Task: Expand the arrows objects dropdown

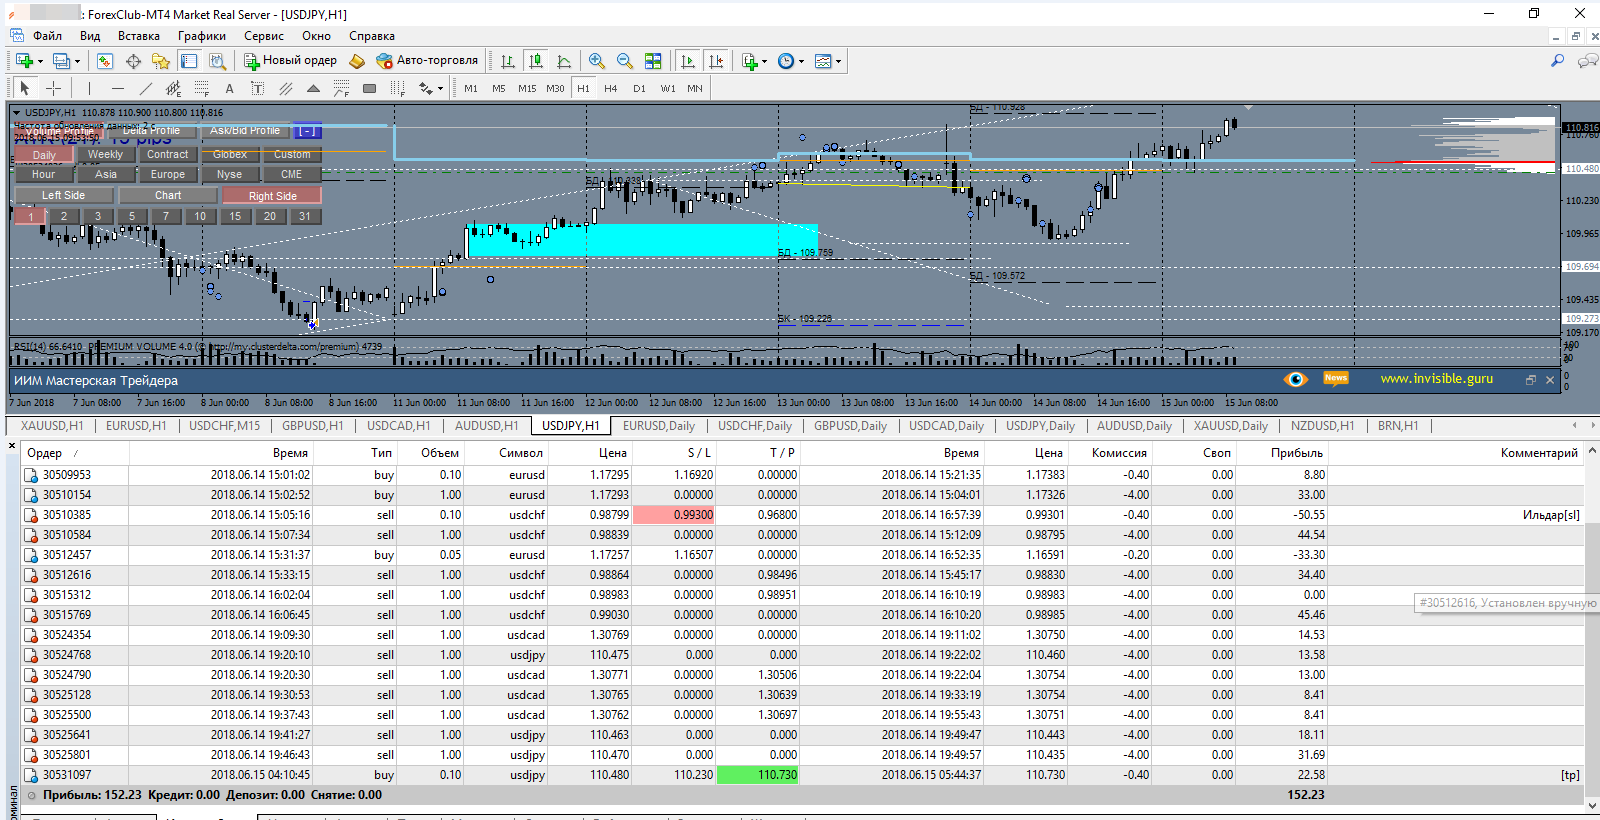Action: tap(440, 89)
